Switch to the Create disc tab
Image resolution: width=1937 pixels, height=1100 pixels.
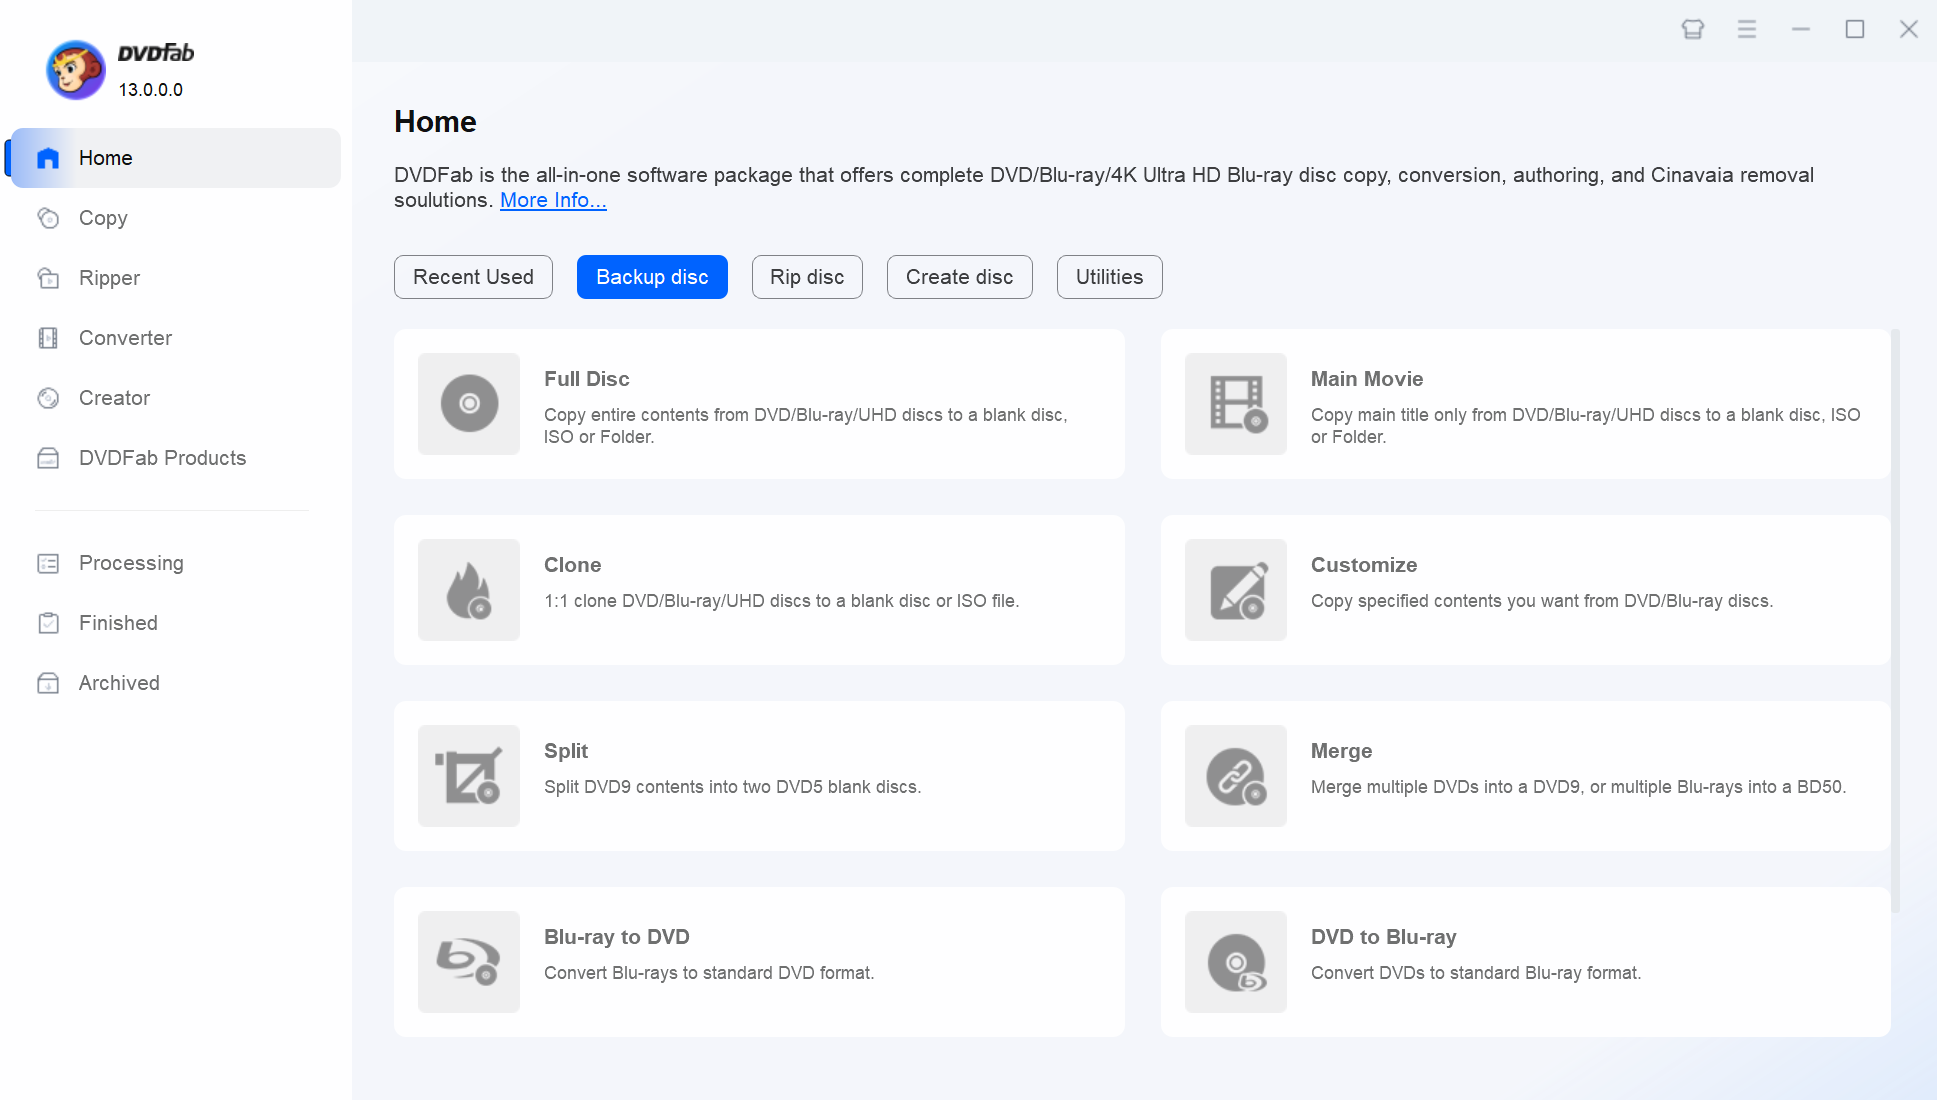point(959,277)
